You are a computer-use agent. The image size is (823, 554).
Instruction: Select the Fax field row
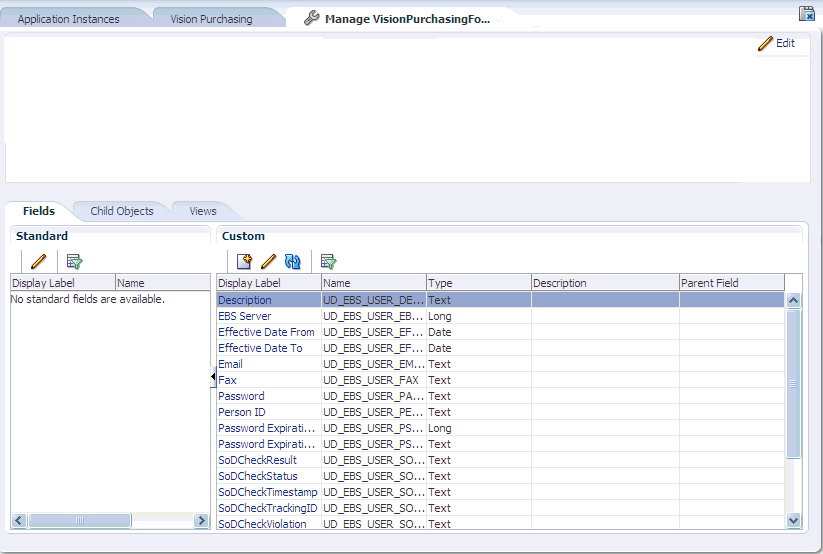point(501,380)
